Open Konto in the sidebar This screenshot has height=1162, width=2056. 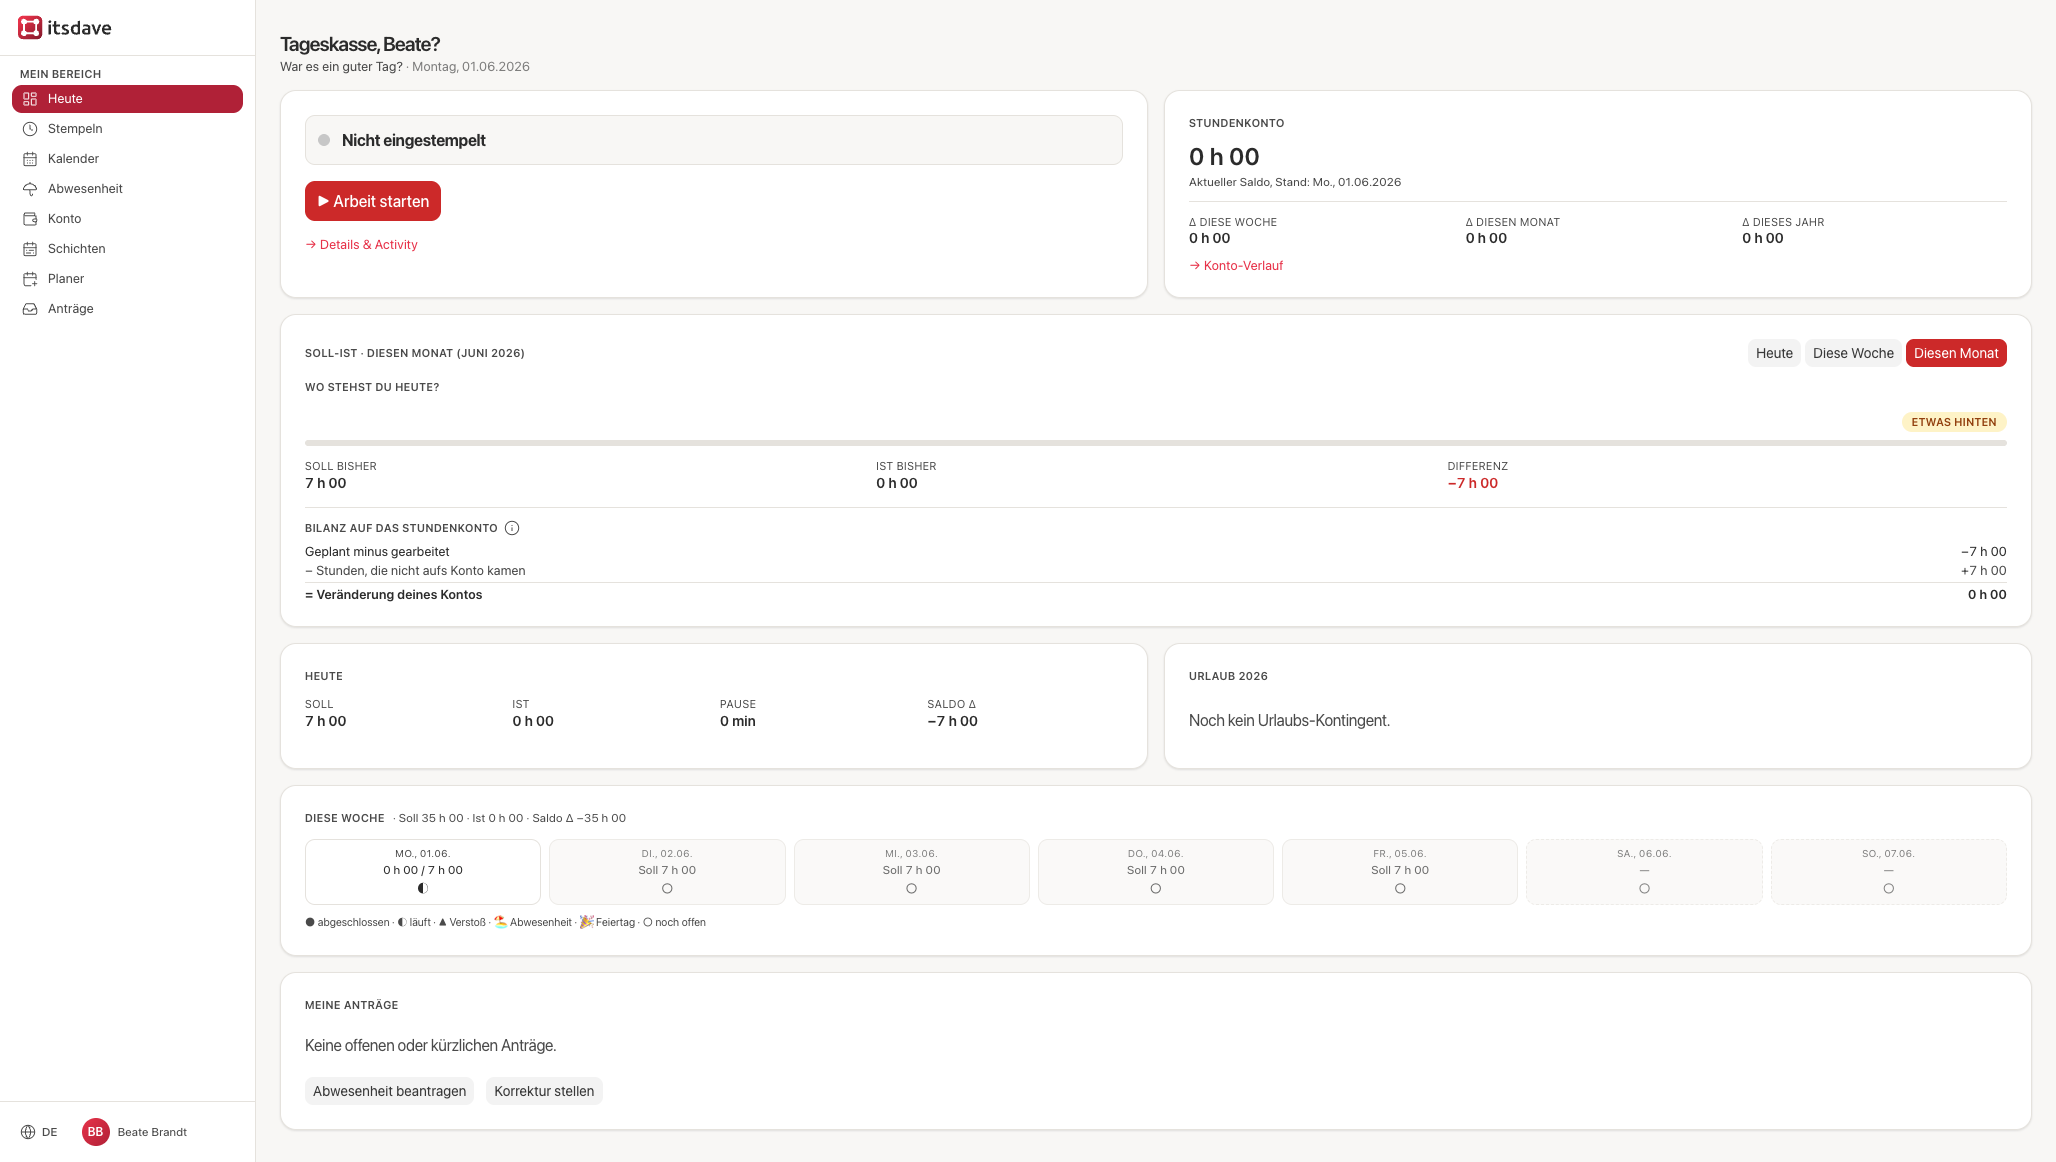tap(127, 219)
